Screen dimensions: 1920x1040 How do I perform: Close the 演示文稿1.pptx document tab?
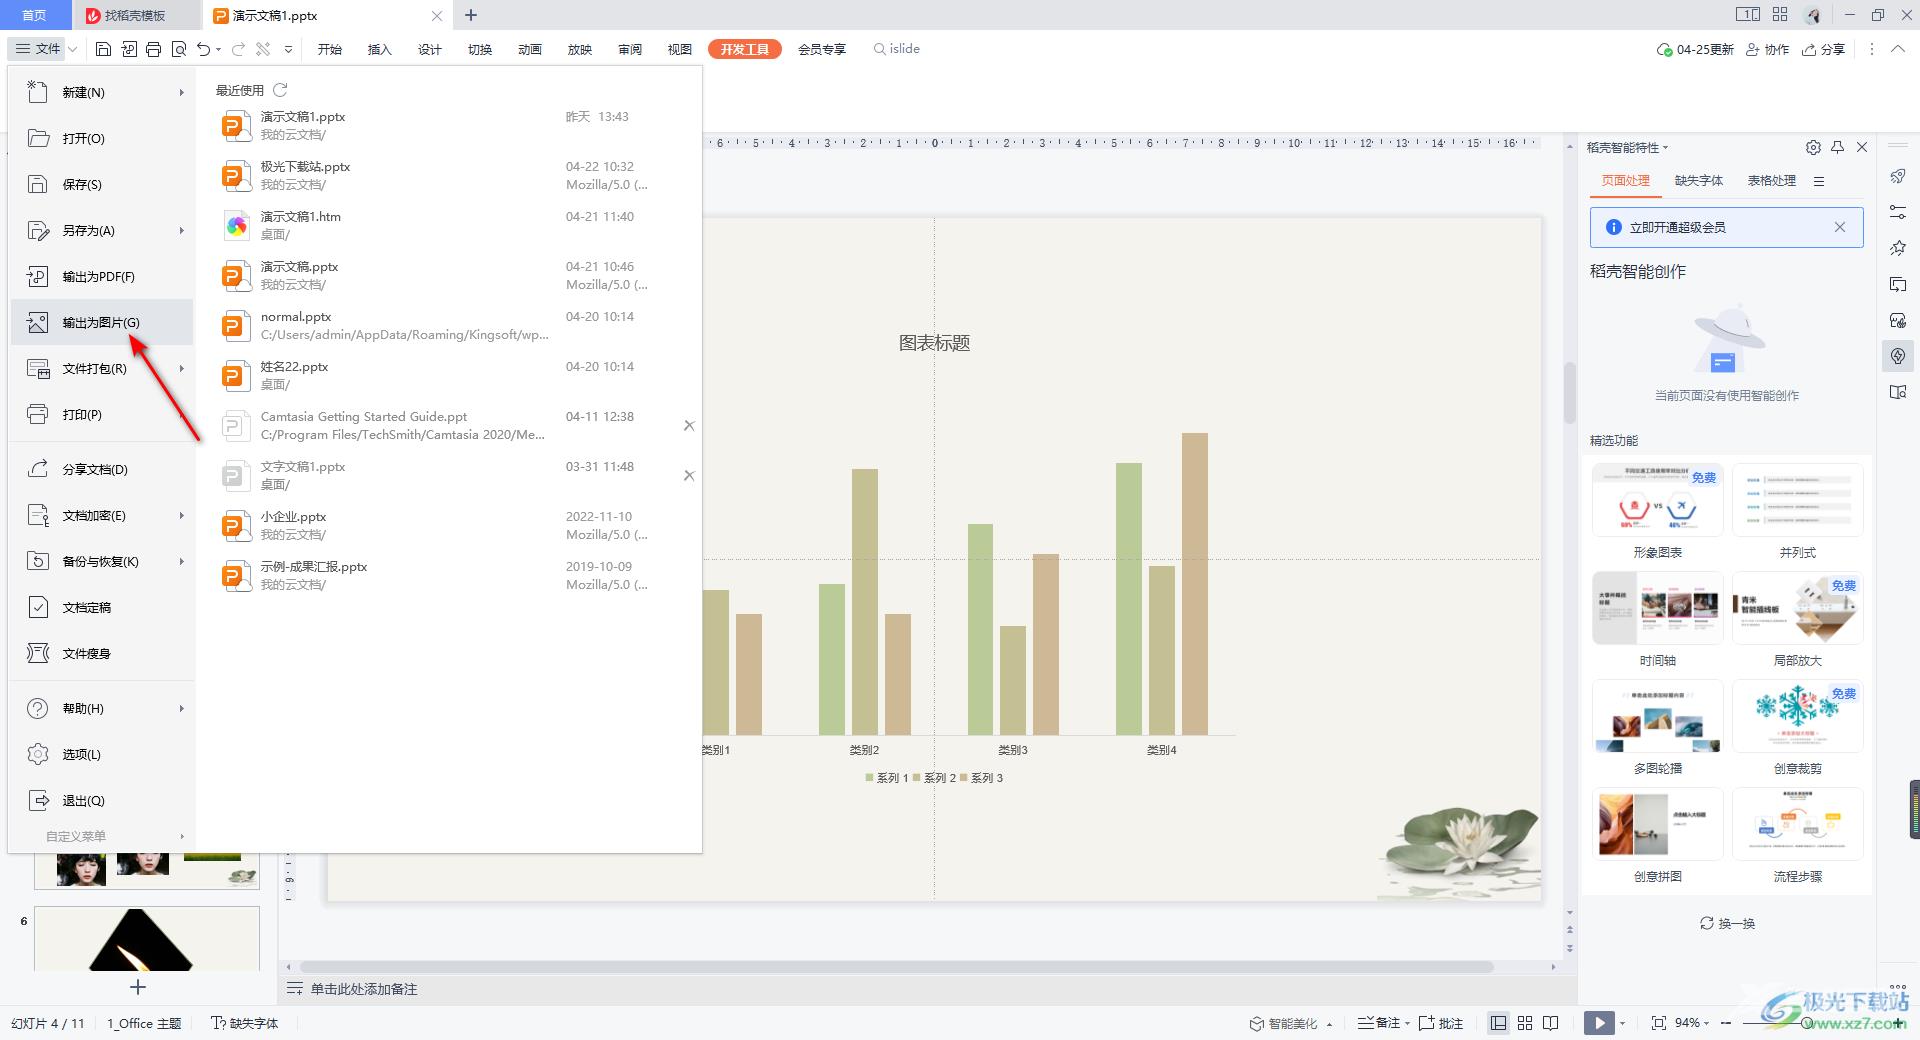[437, 16]
